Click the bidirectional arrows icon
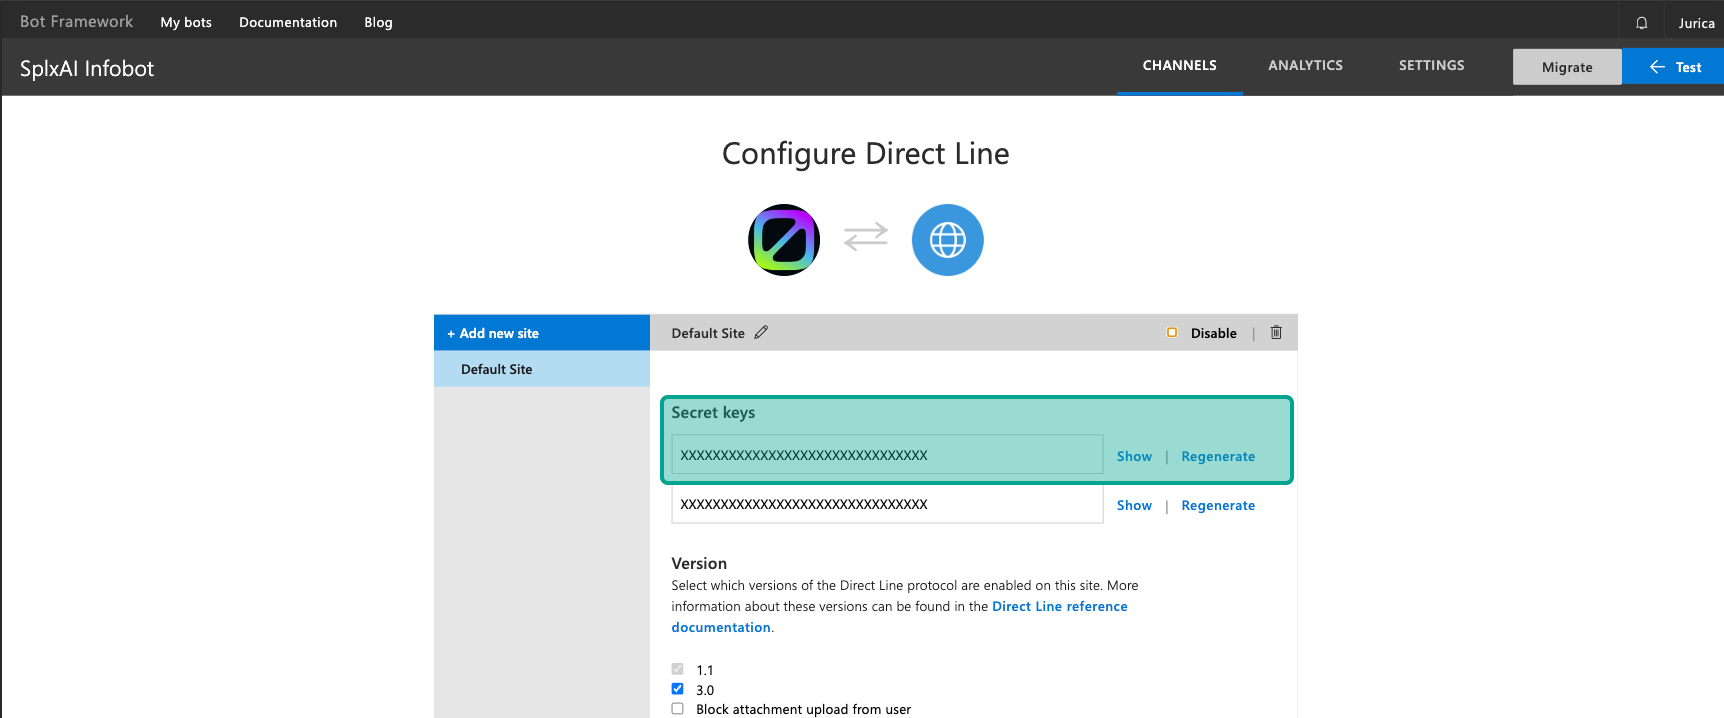The image size is (1724, 718). (x=866, y=237)
